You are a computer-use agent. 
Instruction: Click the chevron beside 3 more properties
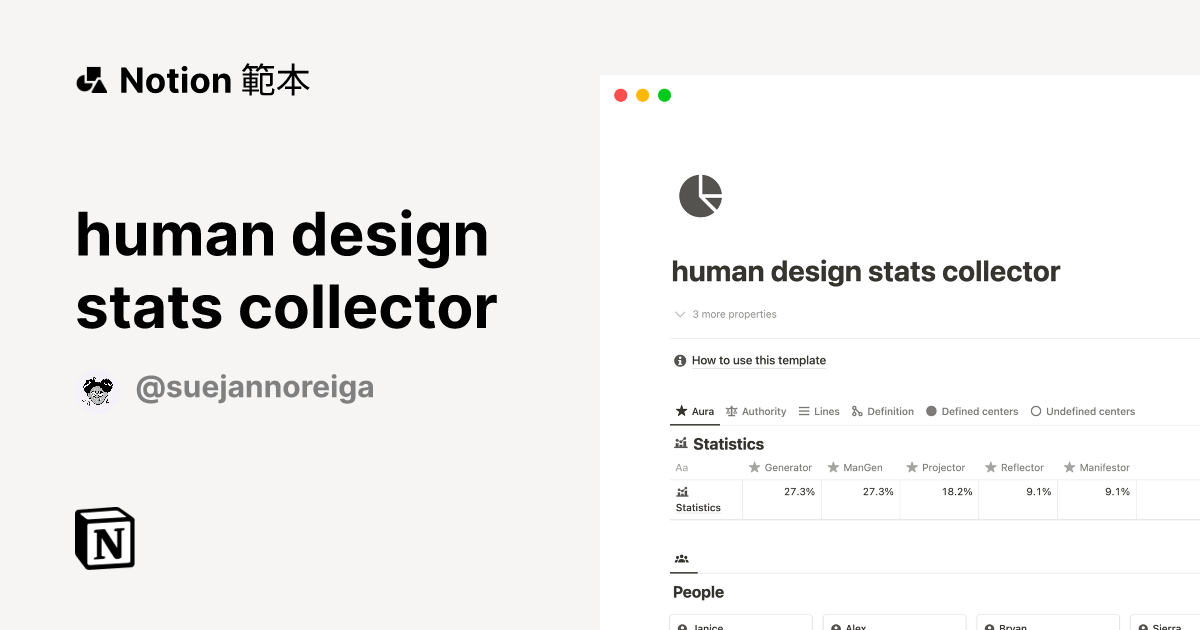coord(679,314)
